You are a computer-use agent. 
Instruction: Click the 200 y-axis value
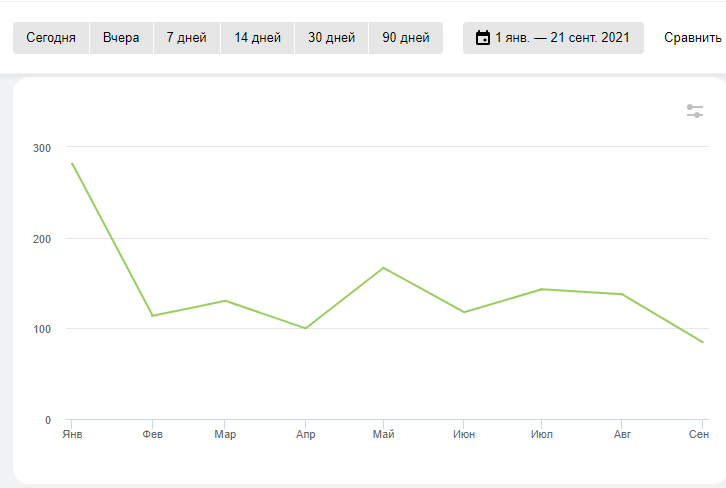click(42, 239)
